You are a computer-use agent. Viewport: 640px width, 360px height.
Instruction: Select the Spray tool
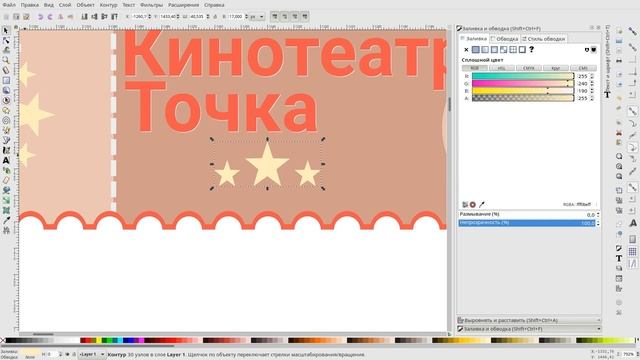(6, 170)
